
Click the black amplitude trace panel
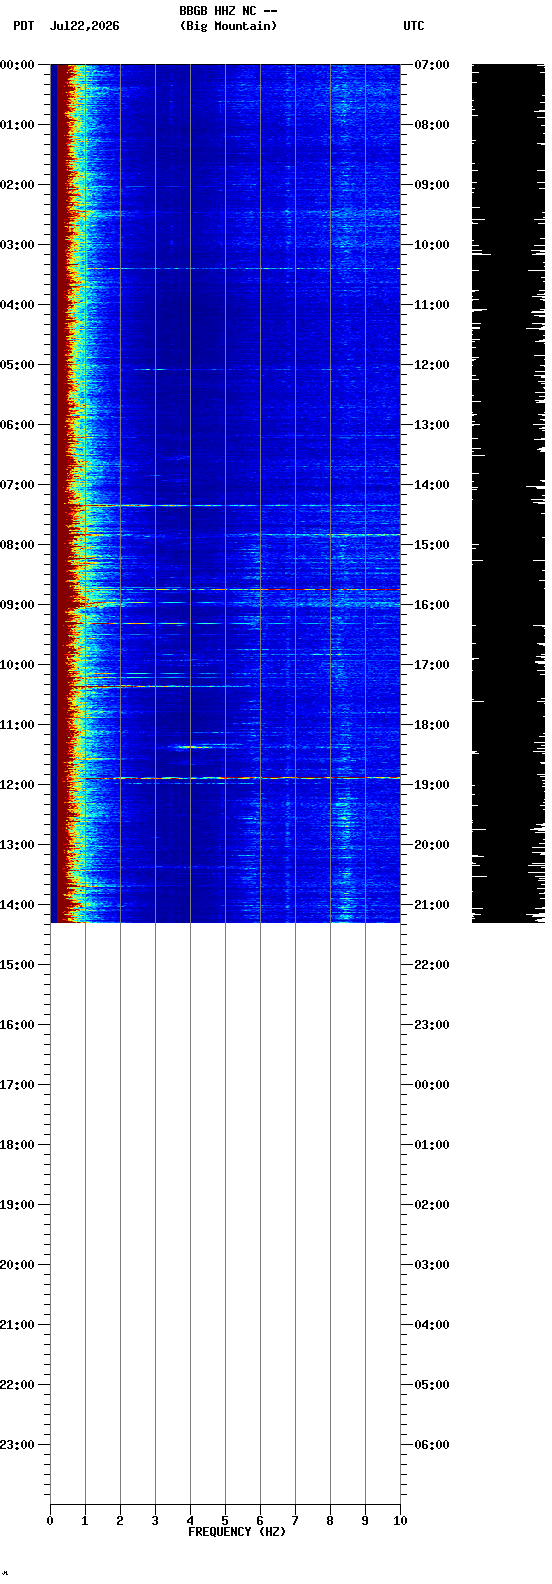click(509, 493)
